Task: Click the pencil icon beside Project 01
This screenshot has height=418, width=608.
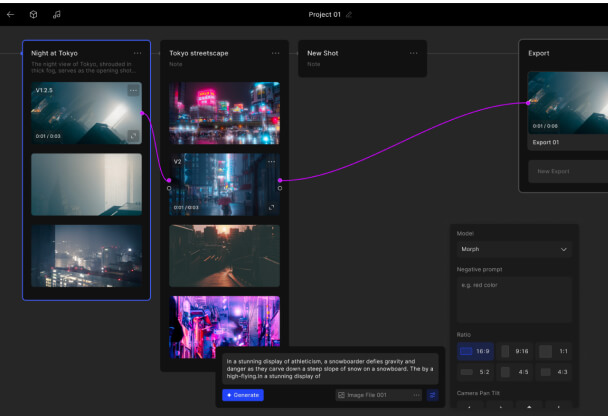Action: pos(349,15)
